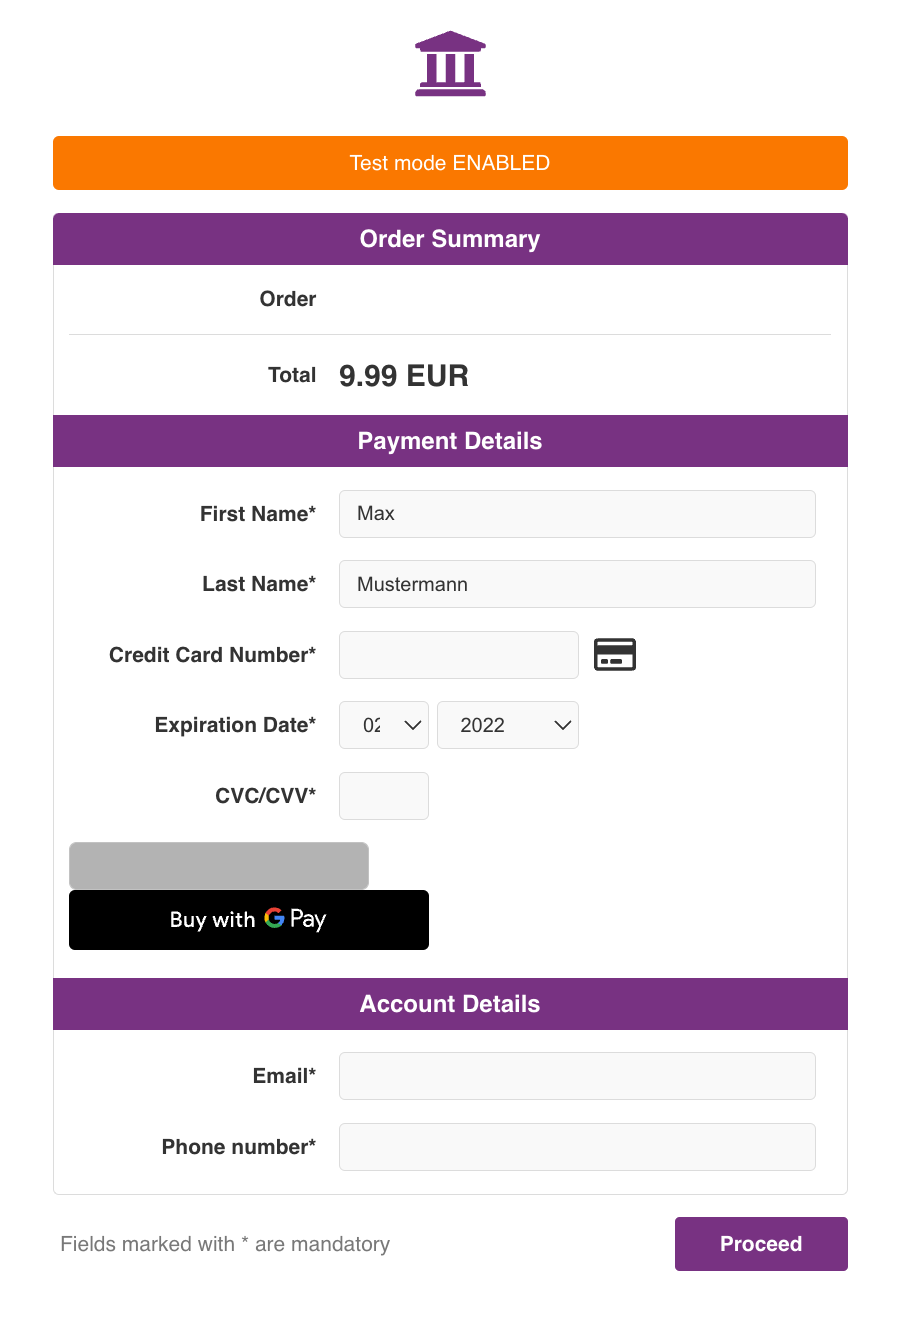Screen dimensions: 904x1320
Task: Focus the Credit Card Number input
Action: coord(459,655)
